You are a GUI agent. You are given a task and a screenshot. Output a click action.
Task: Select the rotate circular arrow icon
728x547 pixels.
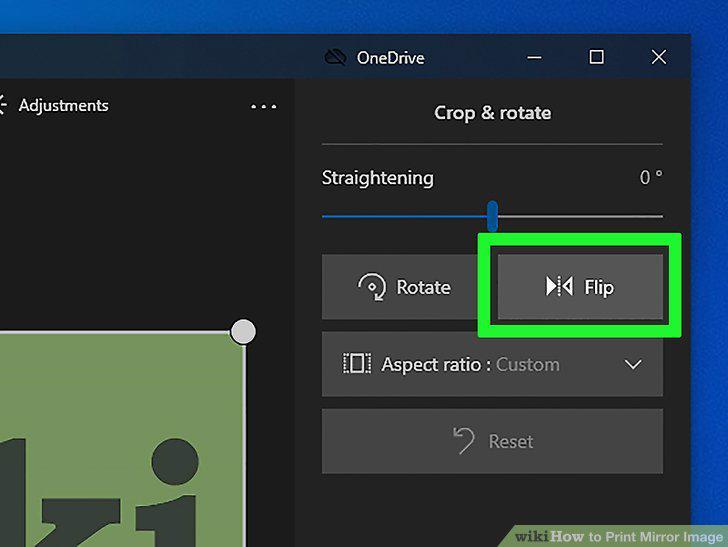(372, 287)
